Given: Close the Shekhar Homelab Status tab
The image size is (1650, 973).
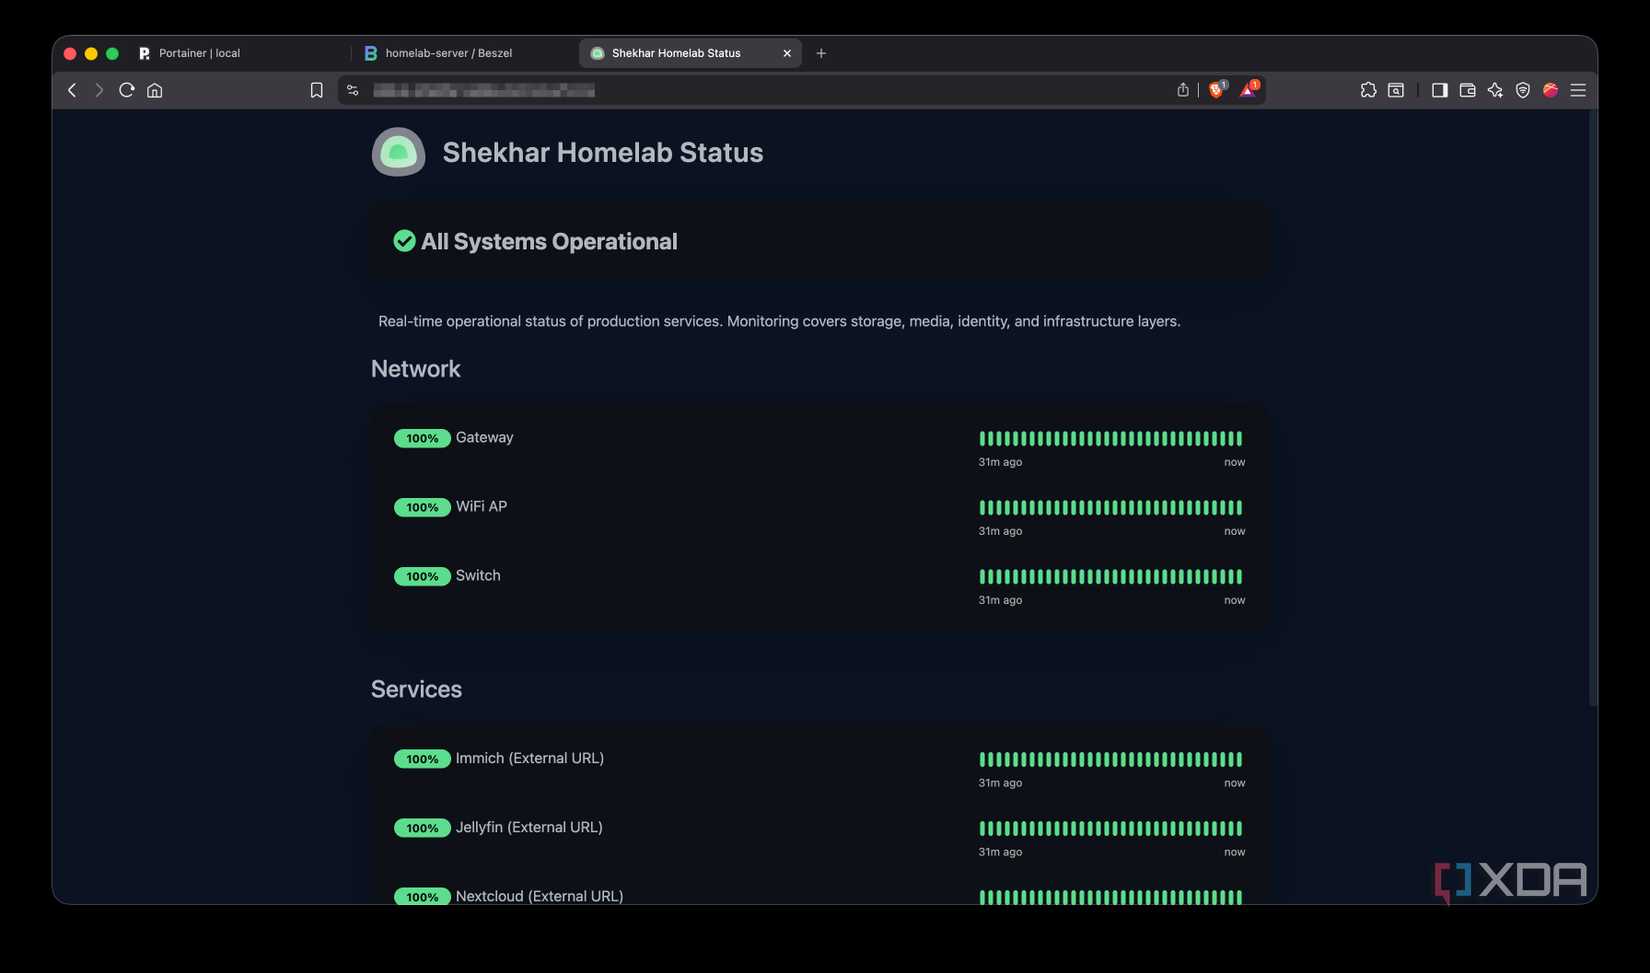Looking at the screenshot, I should 787,53.
